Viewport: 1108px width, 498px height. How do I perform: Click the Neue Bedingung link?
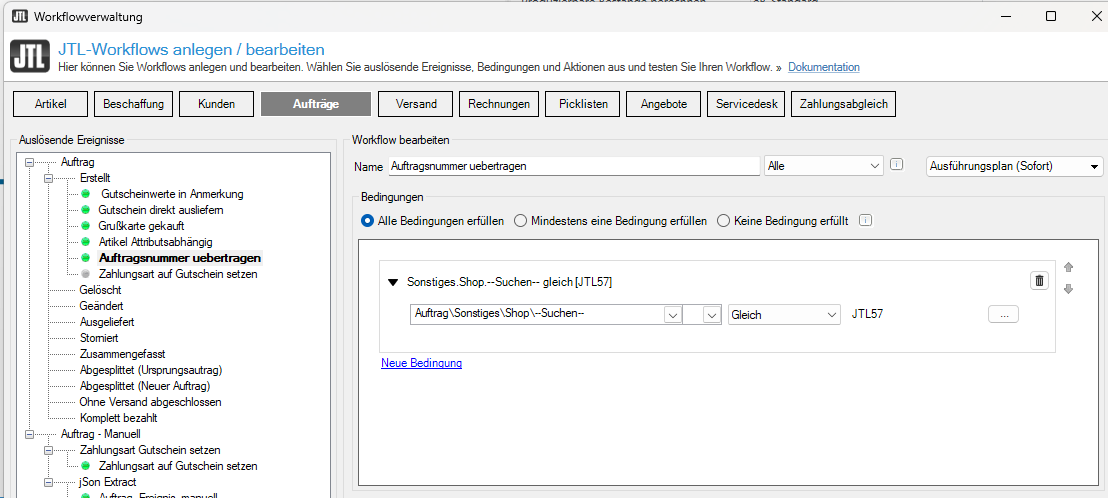click(x=421, y=363)
